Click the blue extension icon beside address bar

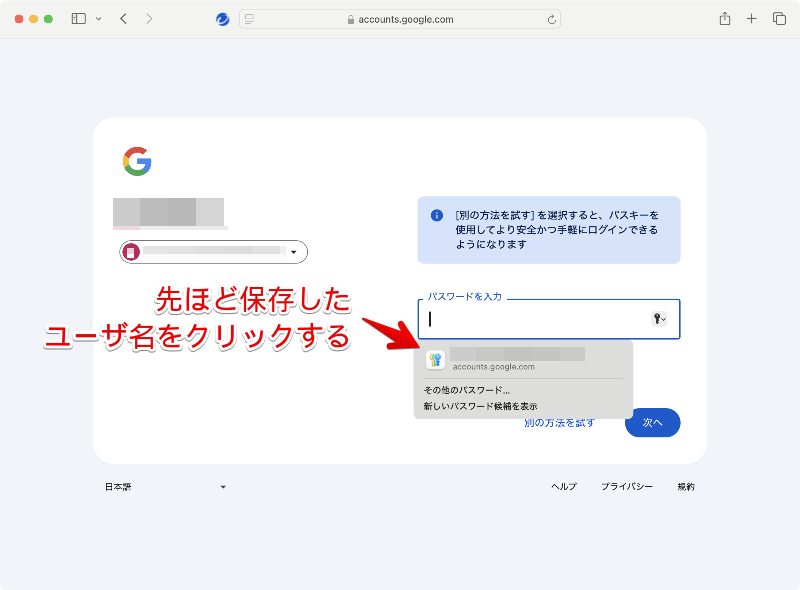(x=222, y=19)
